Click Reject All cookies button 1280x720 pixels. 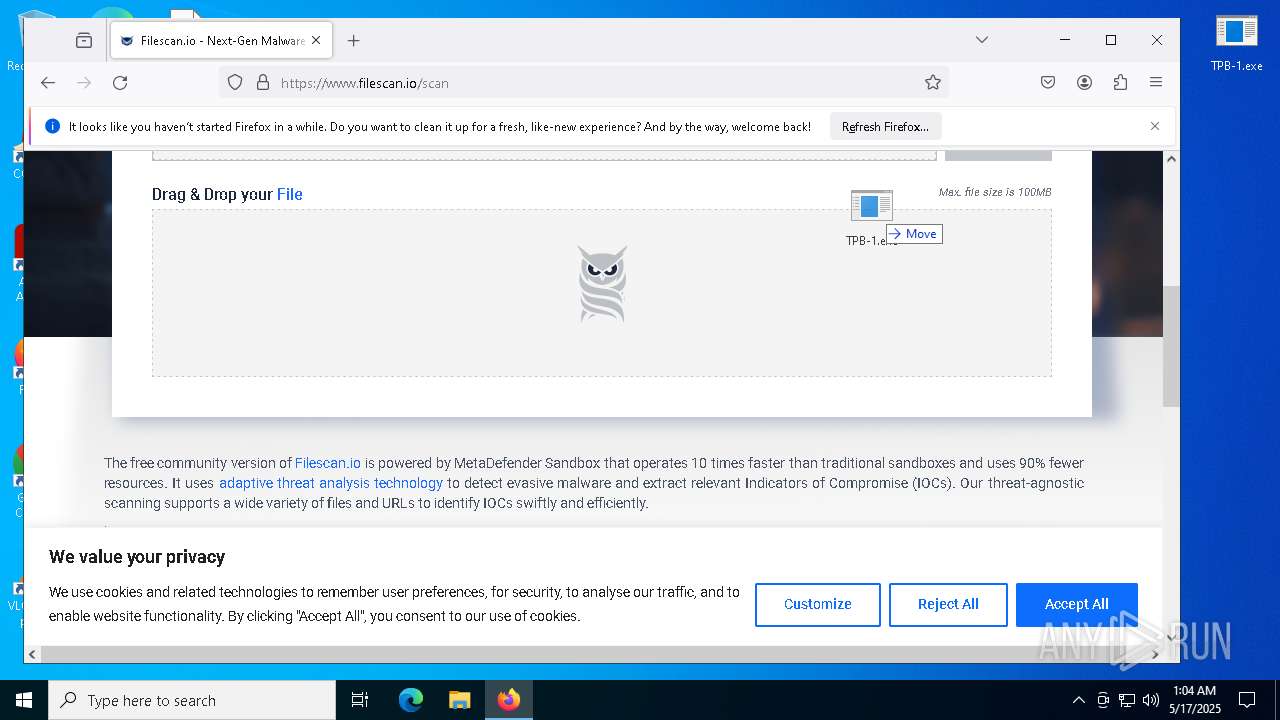[948, 604]
